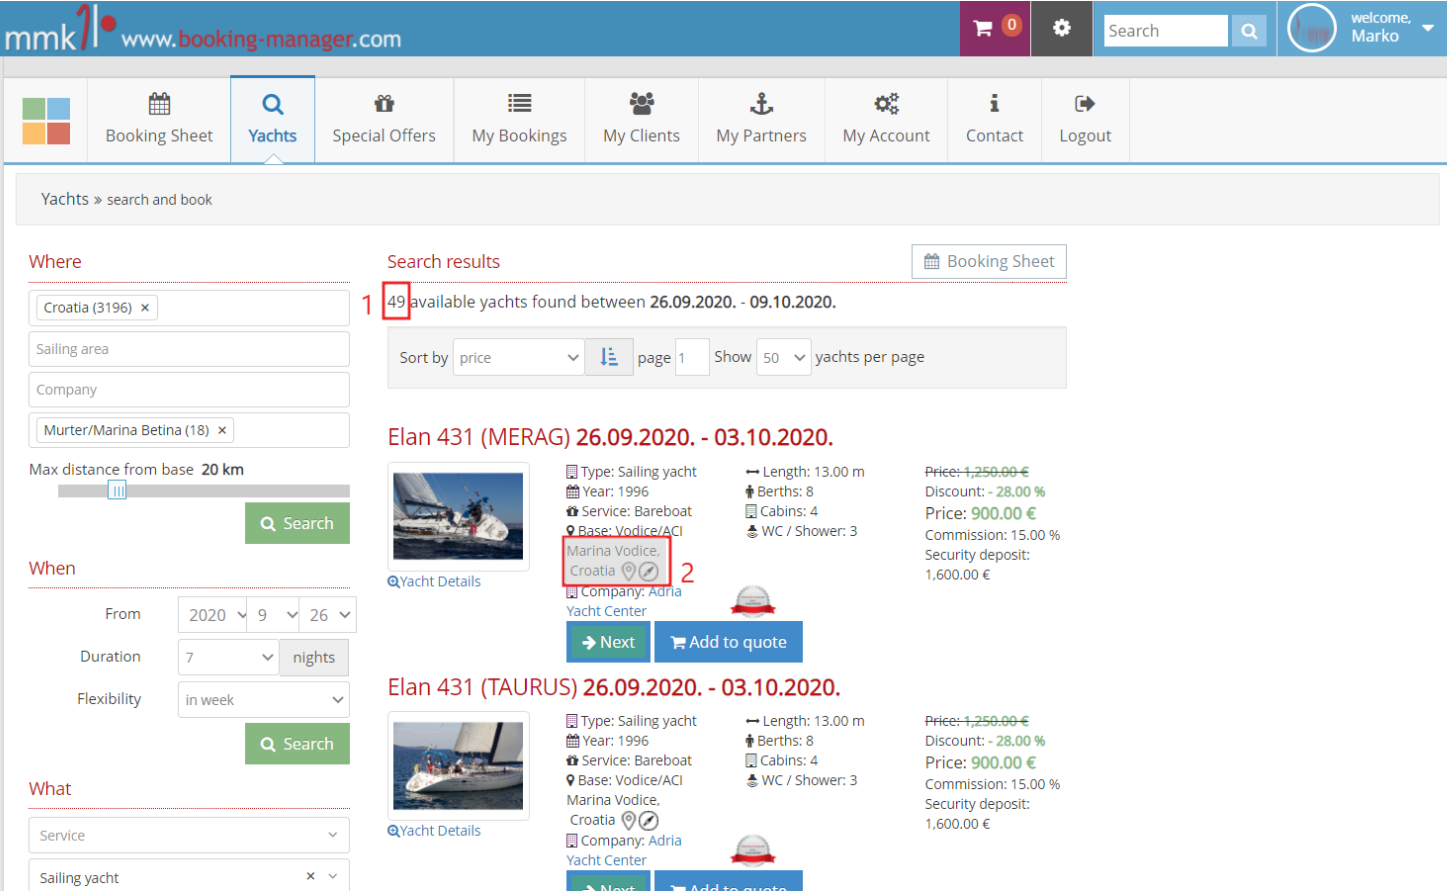The height and width of the screenshot is (893, 1447).
Task: Click the award badge icon for MERAG
Action: click(x=753, y=602)
